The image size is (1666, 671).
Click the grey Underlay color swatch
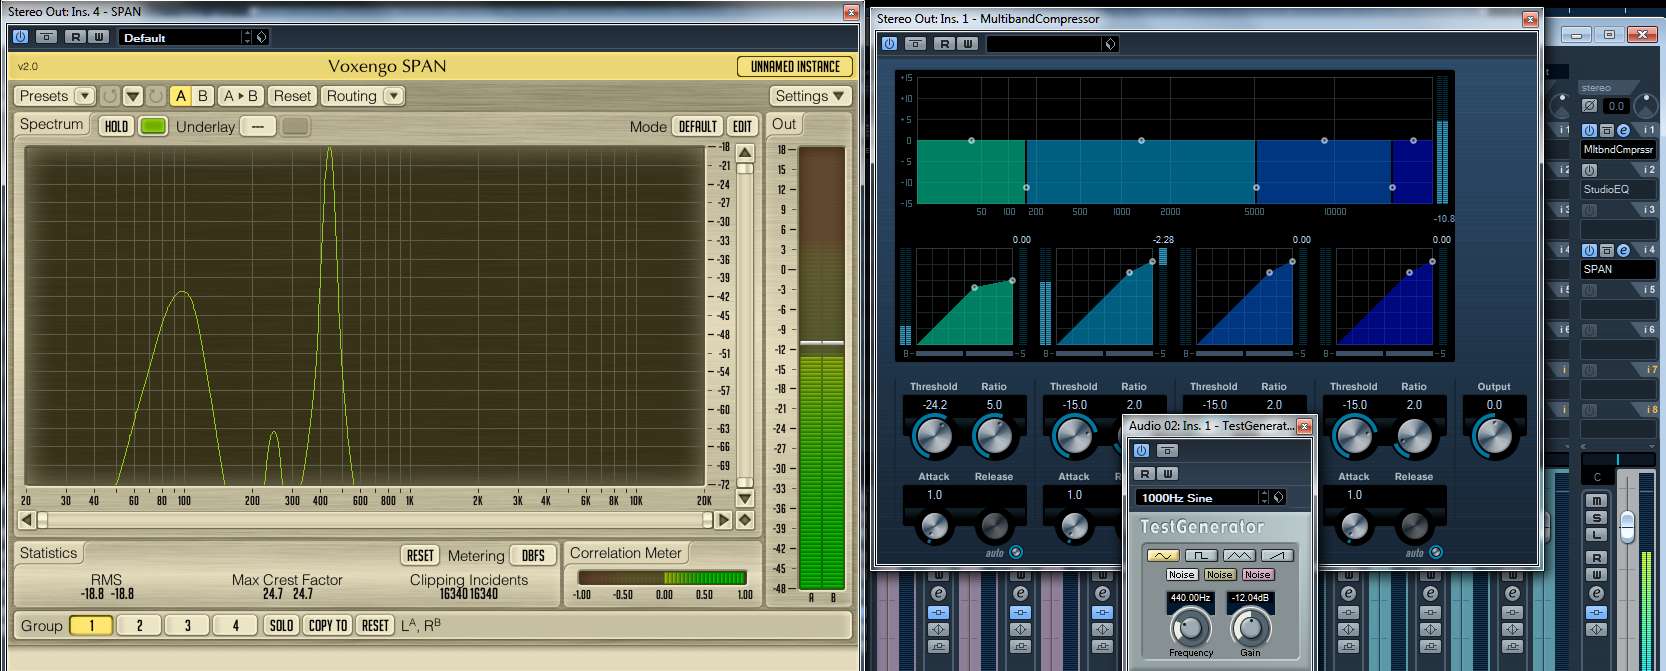295,126
